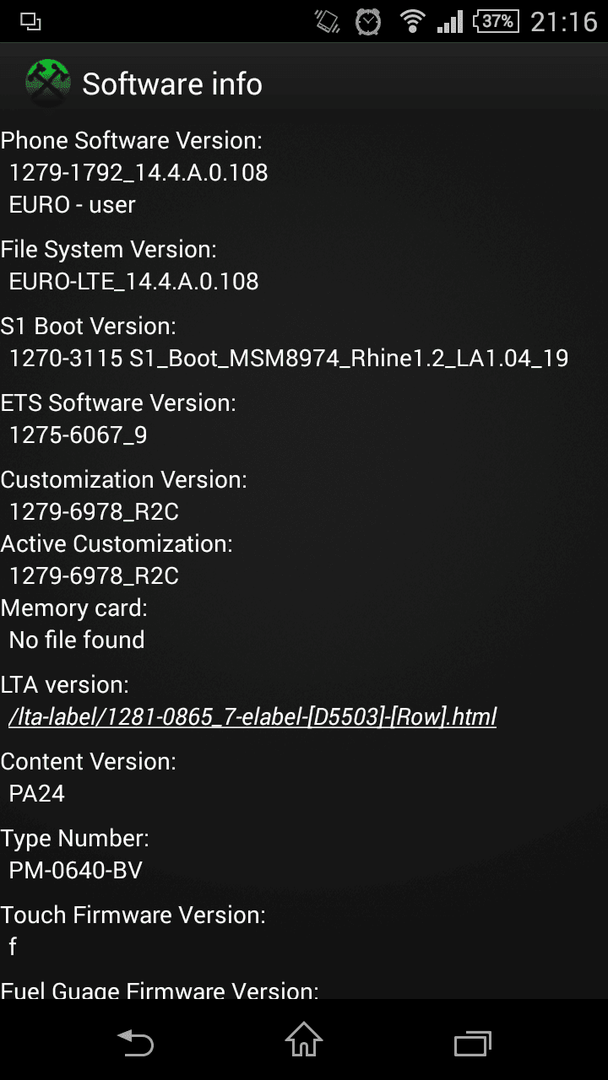This screenshot has height=1080, width=608.
Task: Tap the 21:16 clock in status bar
Action: 564,22
